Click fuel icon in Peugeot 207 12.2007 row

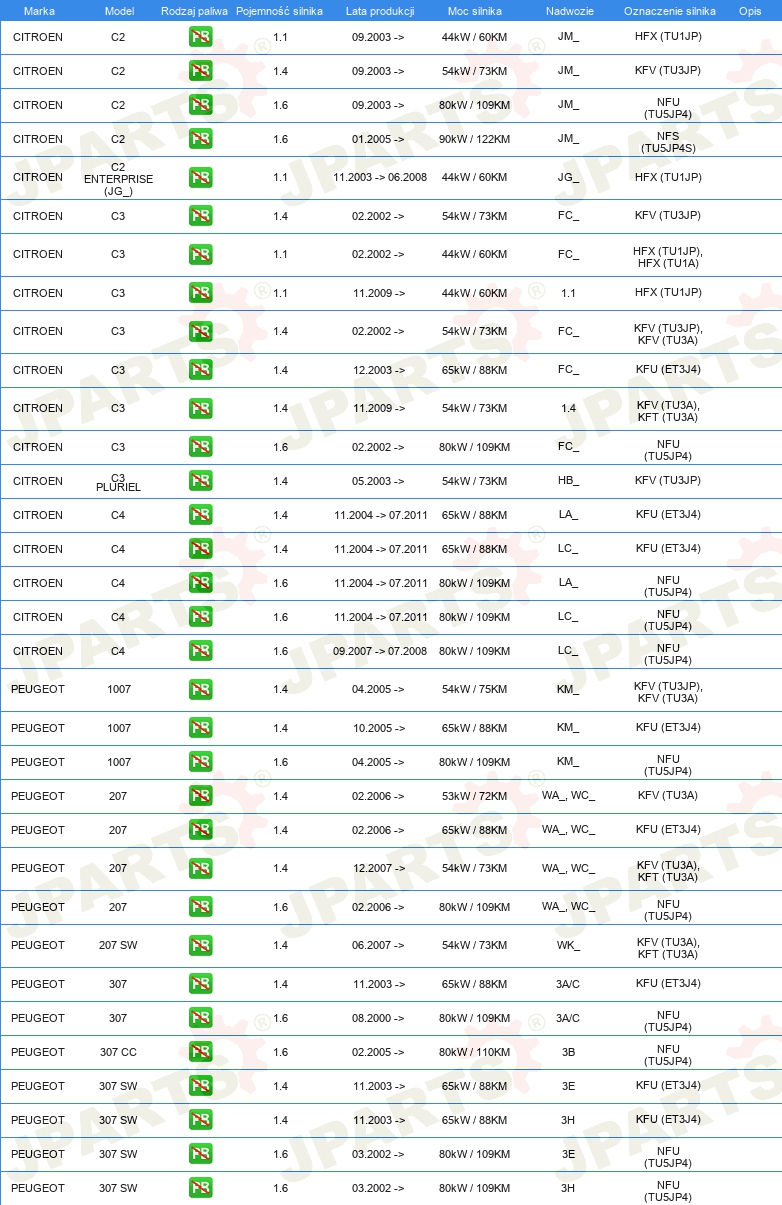[200, 868]
